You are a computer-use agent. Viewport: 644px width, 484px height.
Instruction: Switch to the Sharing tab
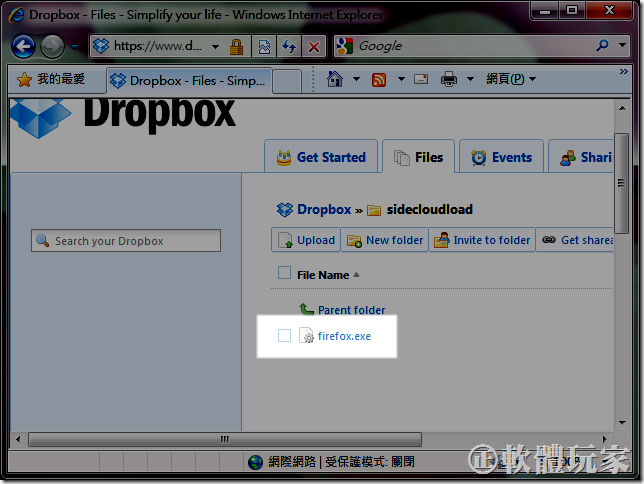581,157
